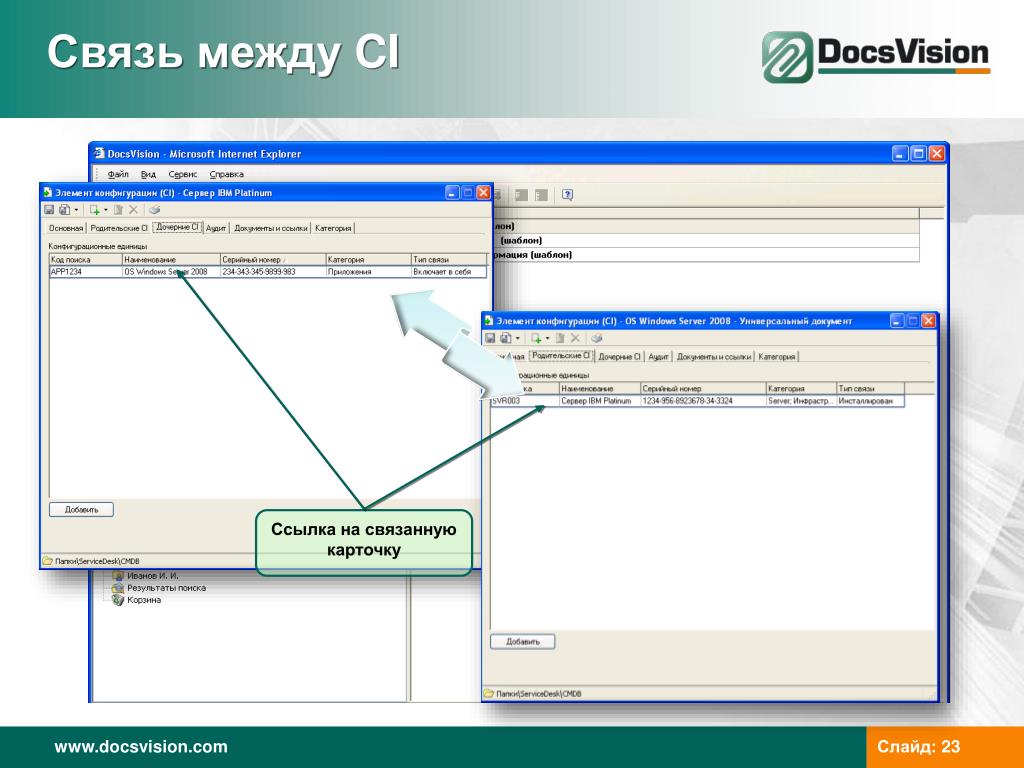Select the SVR003 cell
This screenshot has width=1024, height=768.
(x=525, y=401)
